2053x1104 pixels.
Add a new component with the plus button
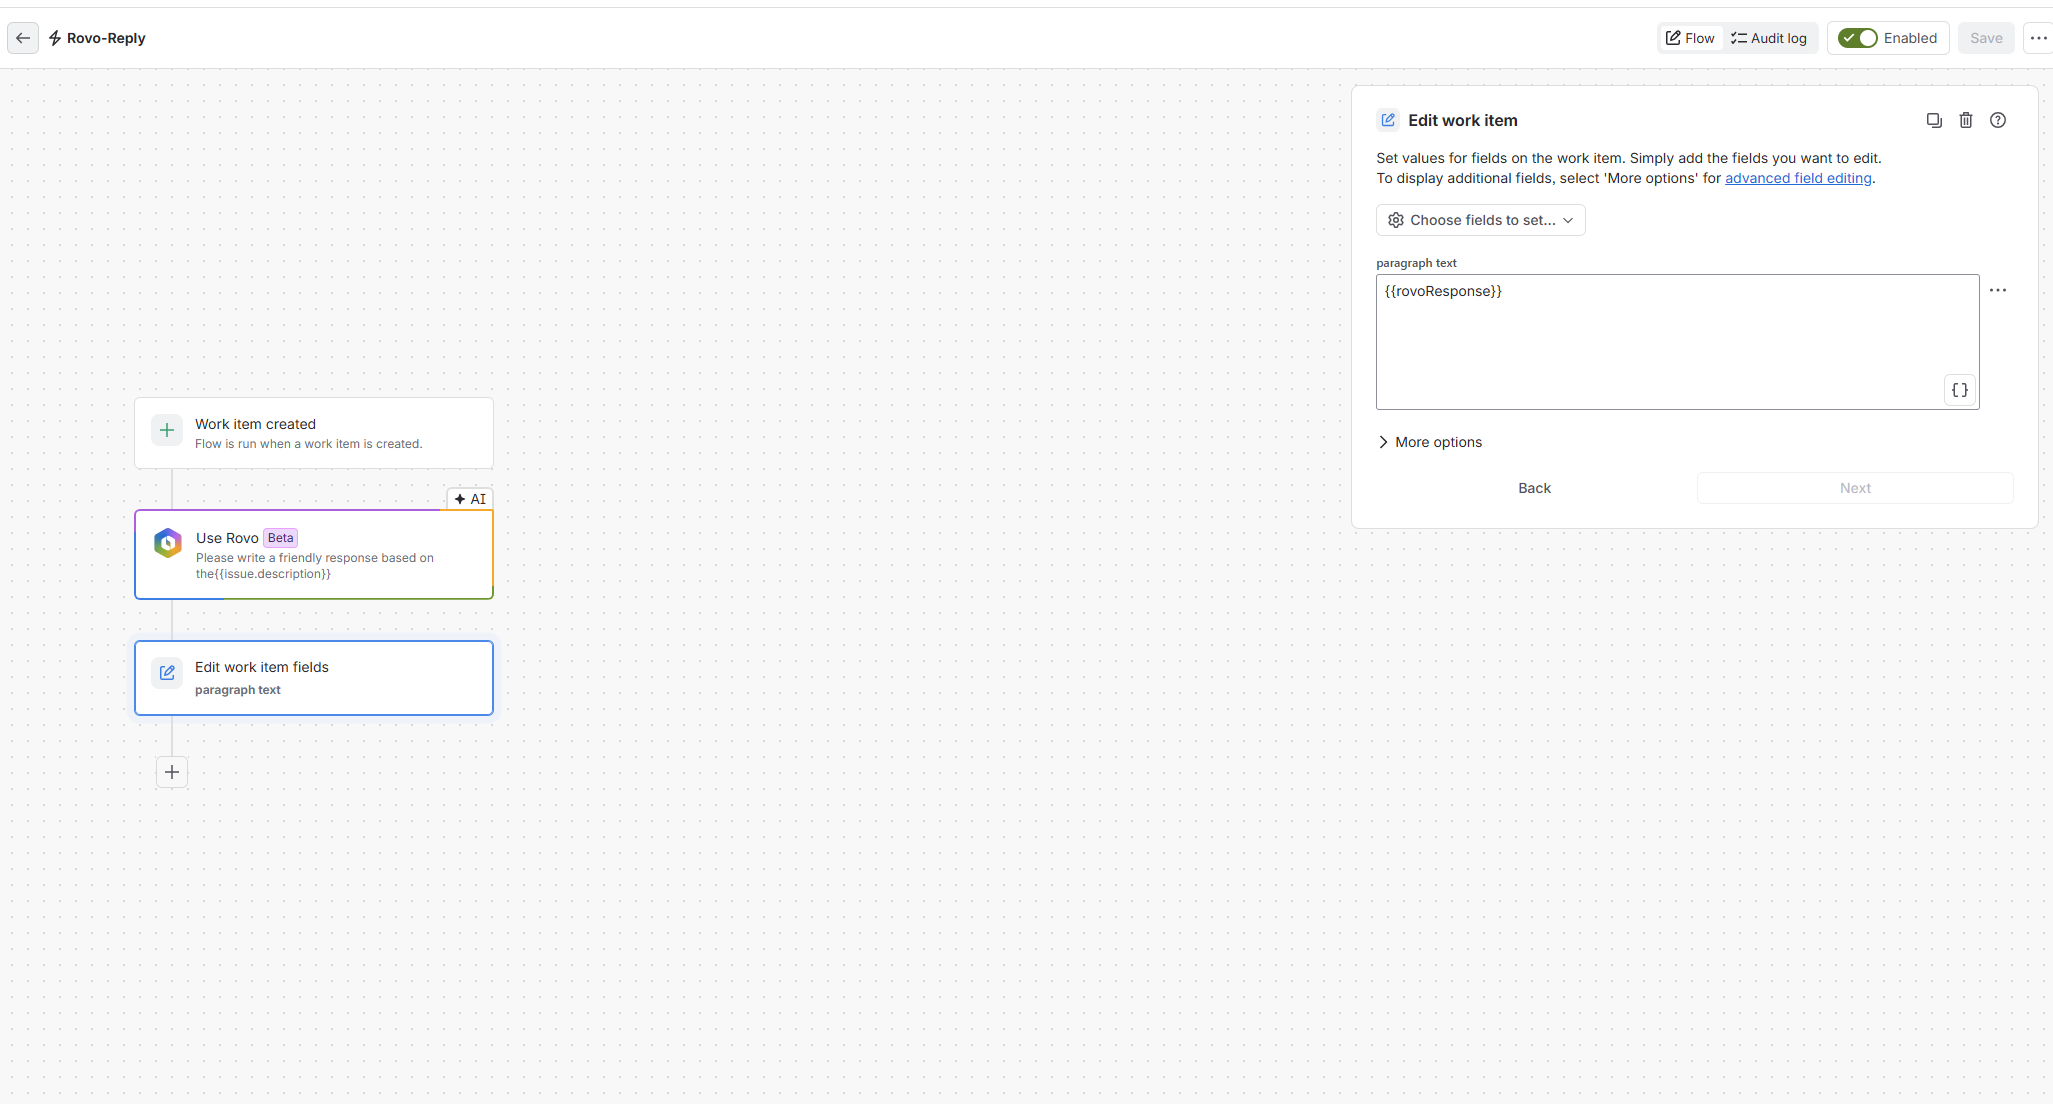click(x=172, y=772)
